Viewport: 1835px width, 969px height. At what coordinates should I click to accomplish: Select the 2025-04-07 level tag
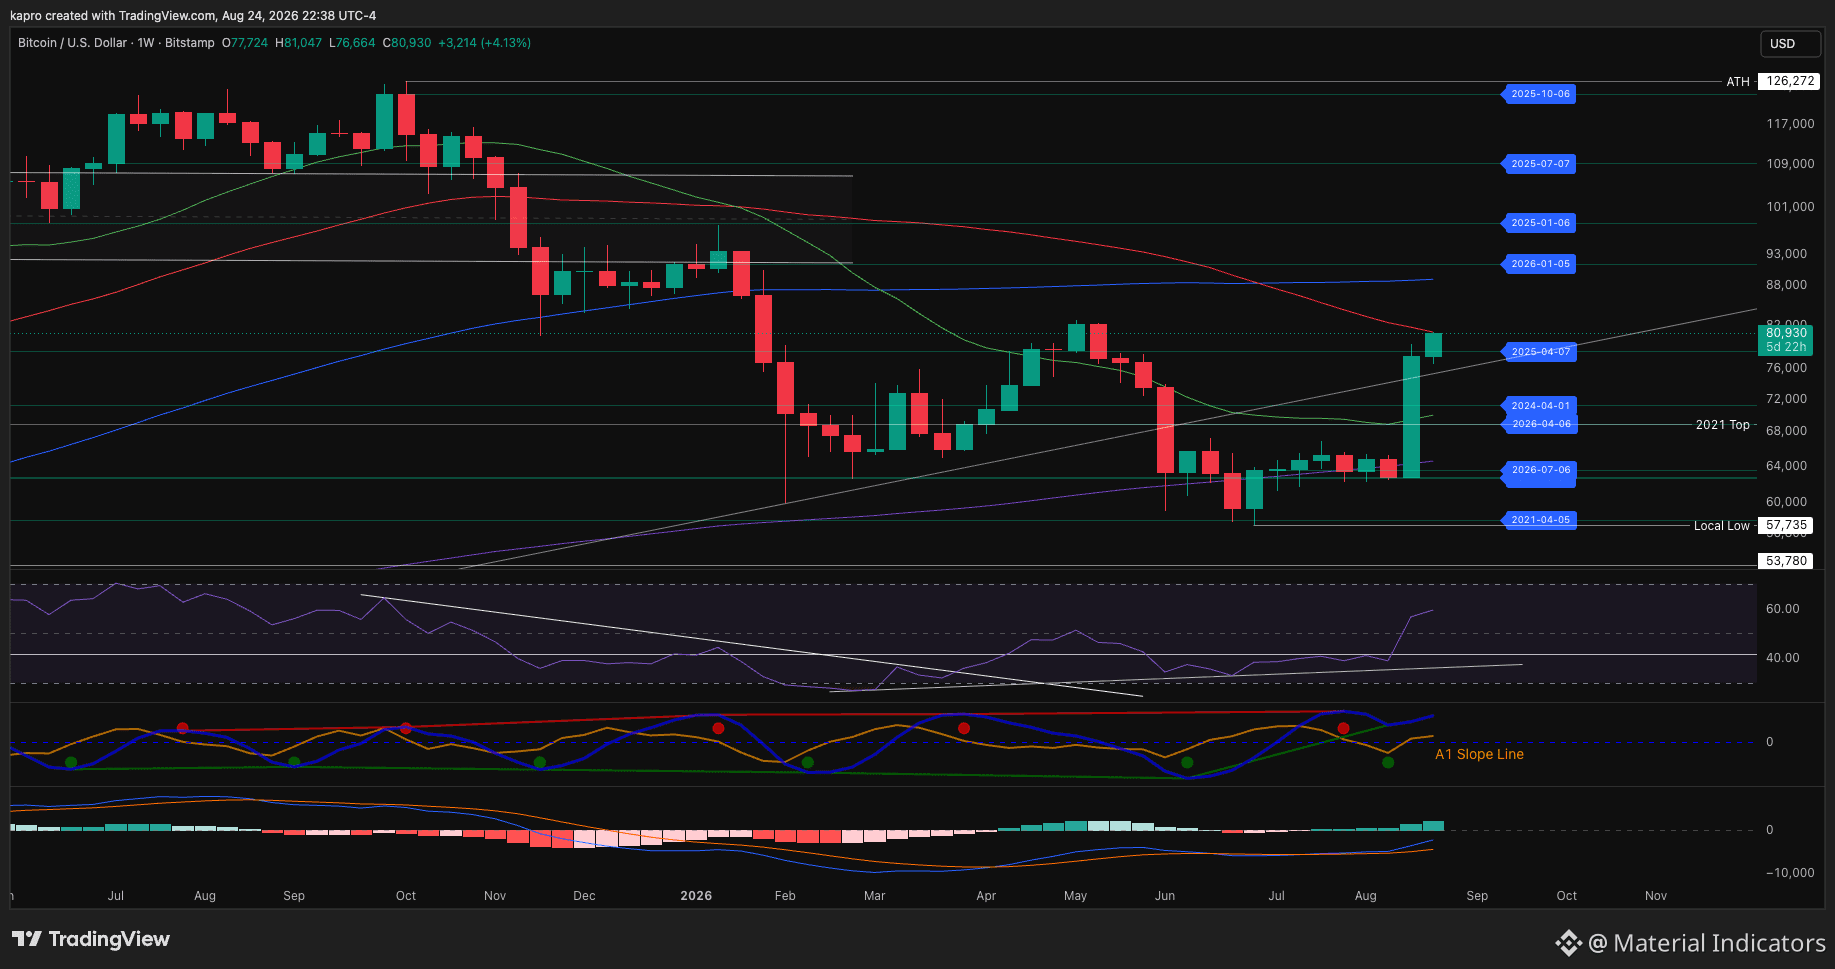pos(1539,352)
